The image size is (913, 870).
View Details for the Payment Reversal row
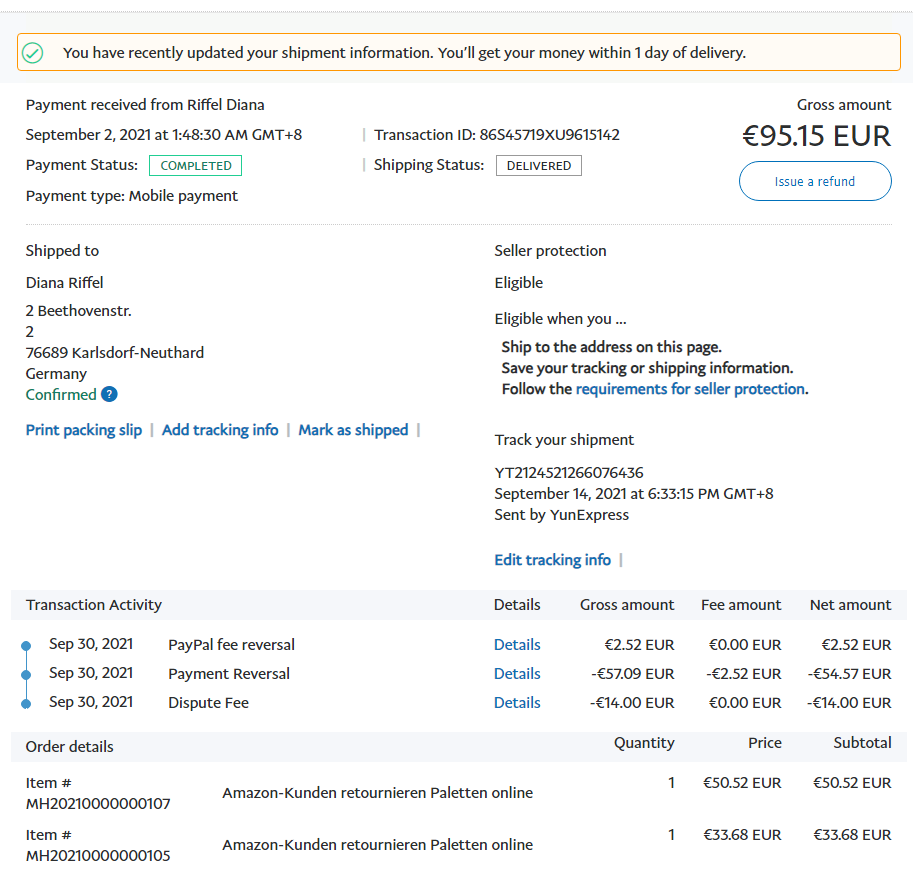coord(517,674)
